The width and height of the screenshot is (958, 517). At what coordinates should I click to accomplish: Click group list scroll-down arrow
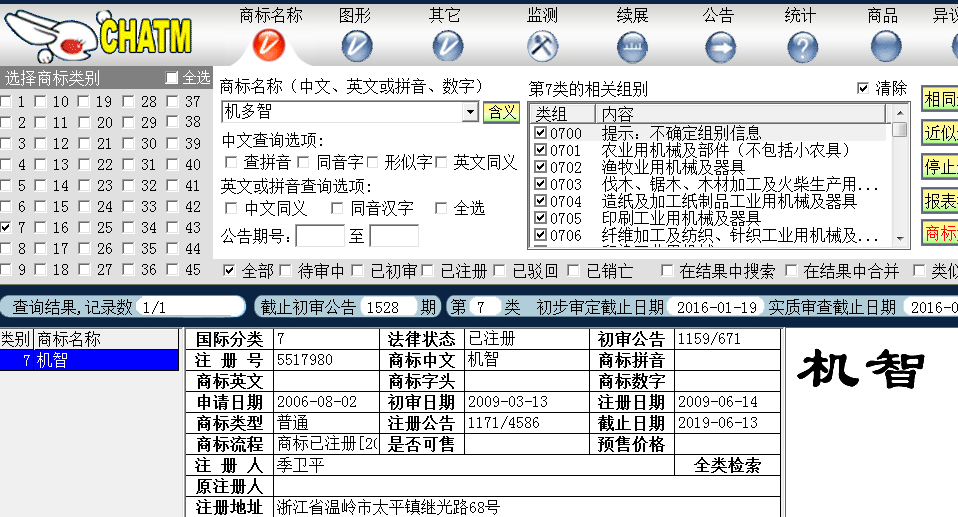(899, 238)
